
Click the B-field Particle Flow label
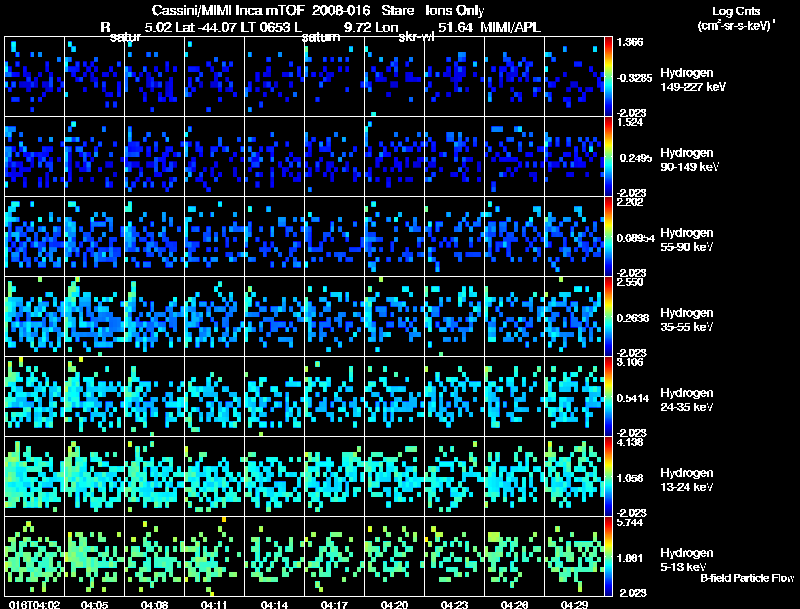coord(747,578)
